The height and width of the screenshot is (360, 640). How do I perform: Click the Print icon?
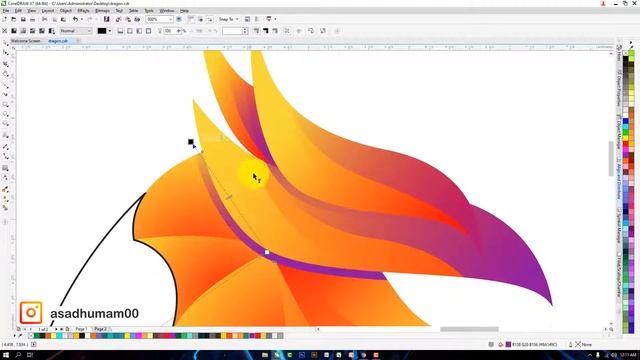coord(33,19)
